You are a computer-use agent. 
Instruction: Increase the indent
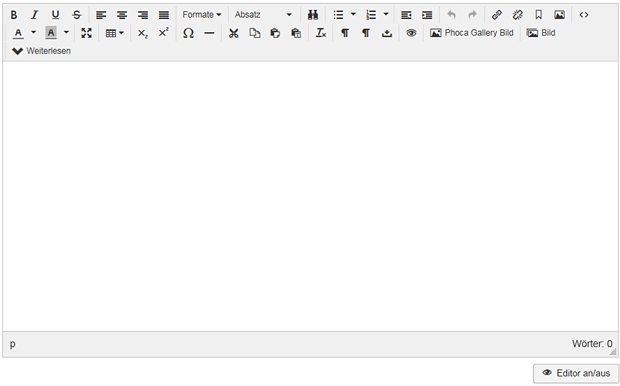tap(427, 15)
